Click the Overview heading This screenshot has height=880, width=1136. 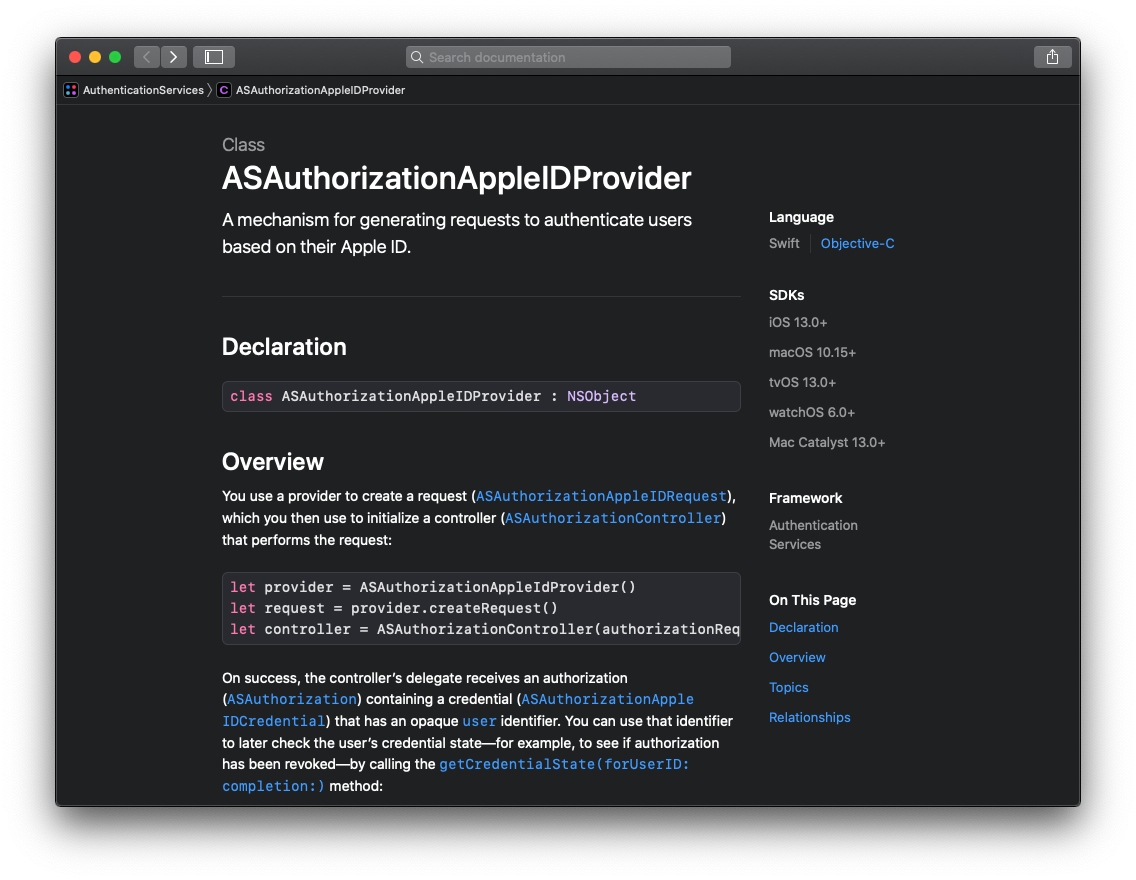(x=272, y=461)
